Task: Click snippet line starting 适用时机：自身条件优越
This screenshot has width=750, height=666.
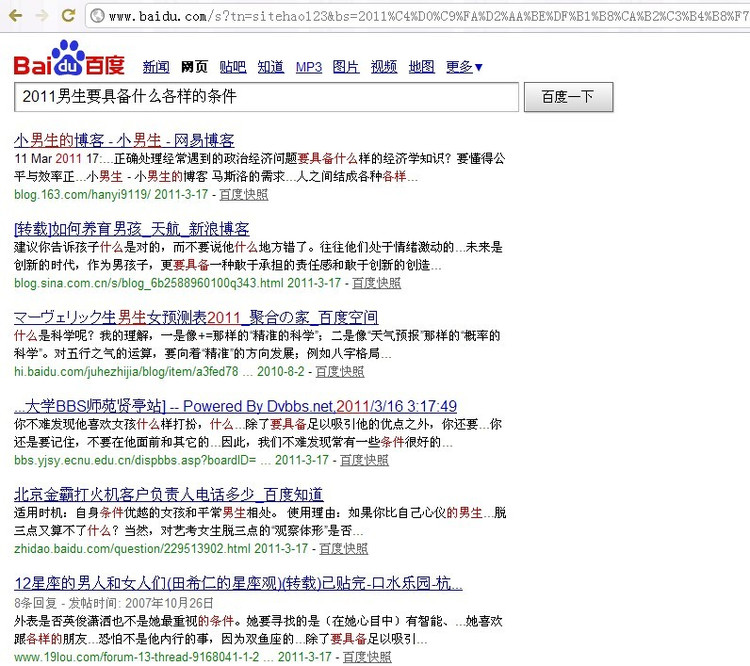Action: point(260,512)
